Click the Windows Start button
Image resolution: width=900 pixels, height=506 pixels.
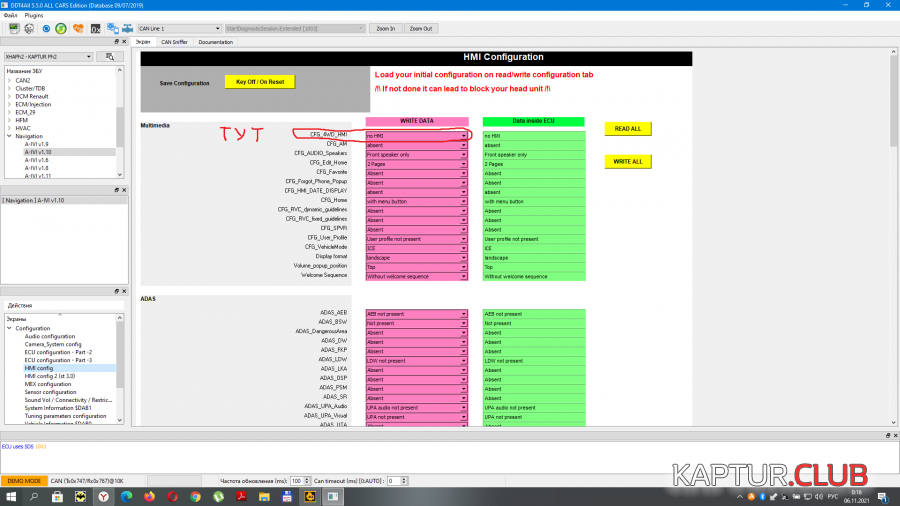coord(10,495)
